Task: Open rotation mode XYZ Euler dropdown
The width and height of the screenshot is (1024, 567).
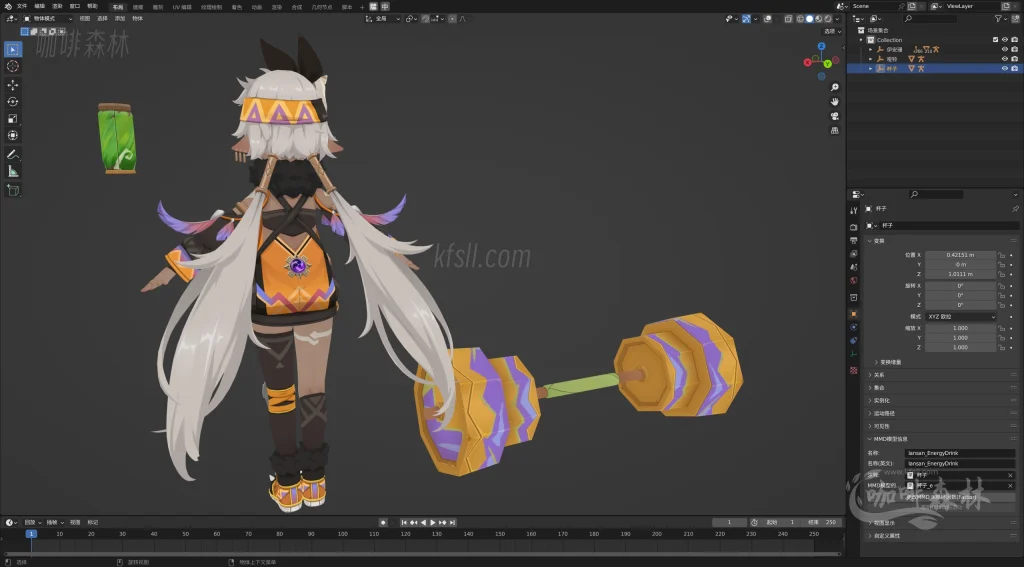Action: (961, 317)
